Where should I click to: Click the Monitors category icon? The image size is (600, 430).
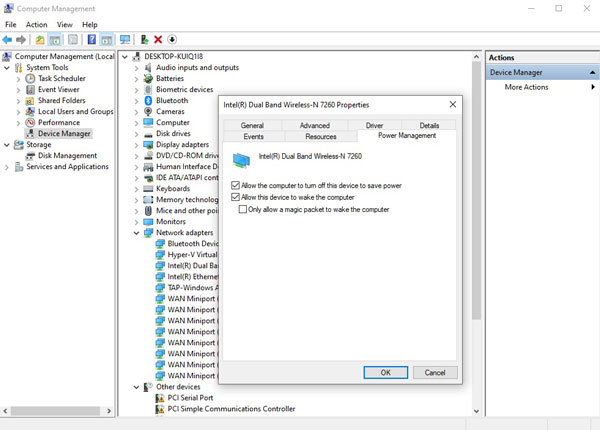148,222
